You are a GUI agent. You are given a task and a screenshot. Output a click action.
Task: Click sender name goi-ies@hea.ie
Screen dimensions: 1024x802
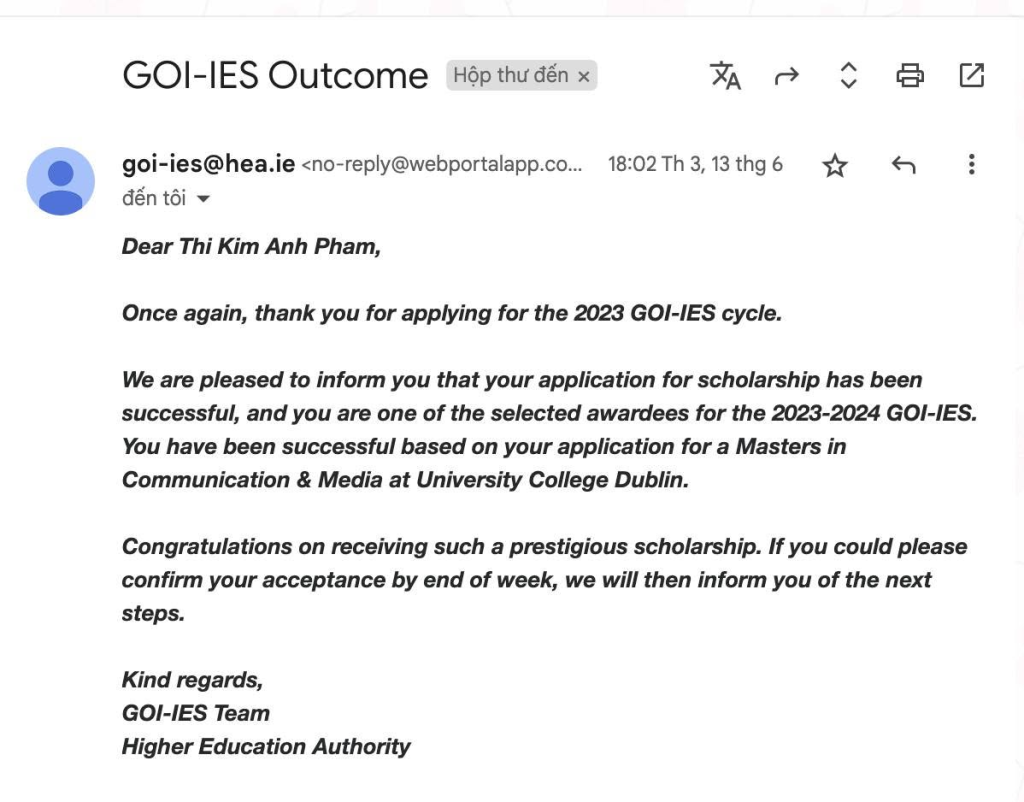coord(208,163)
